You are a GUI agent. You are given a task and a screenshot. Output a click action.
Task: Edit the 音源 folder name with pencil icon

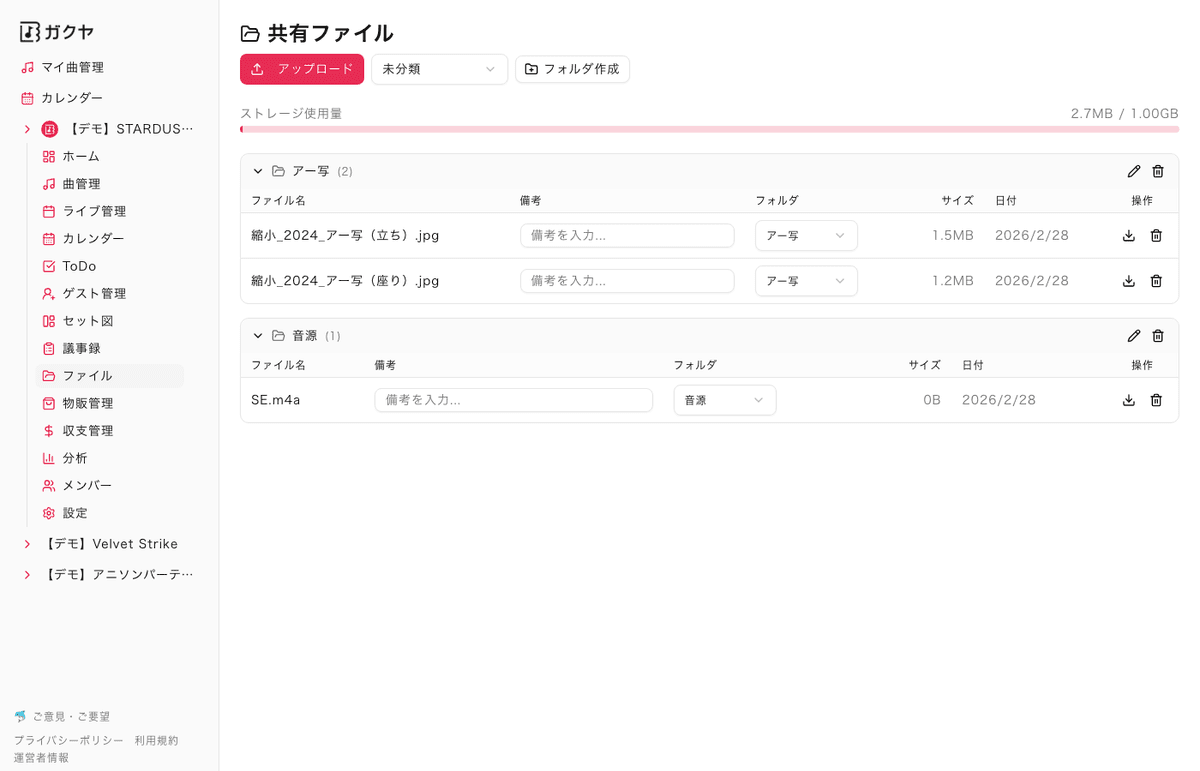coord(1134,336)
